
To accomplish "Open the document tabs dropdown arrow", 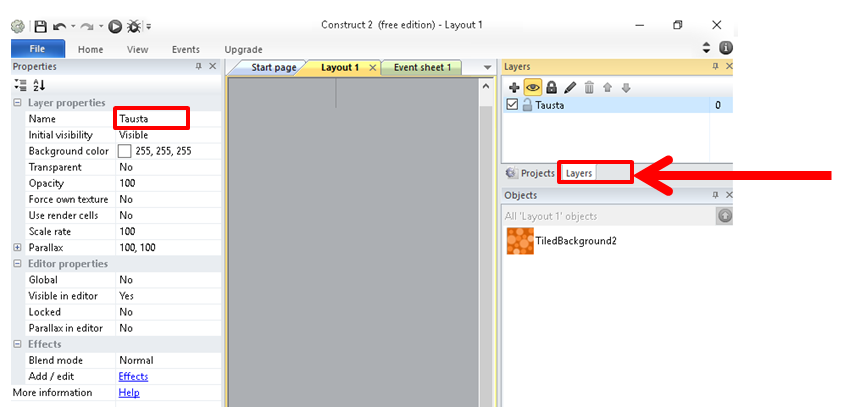I will (487, 68).
